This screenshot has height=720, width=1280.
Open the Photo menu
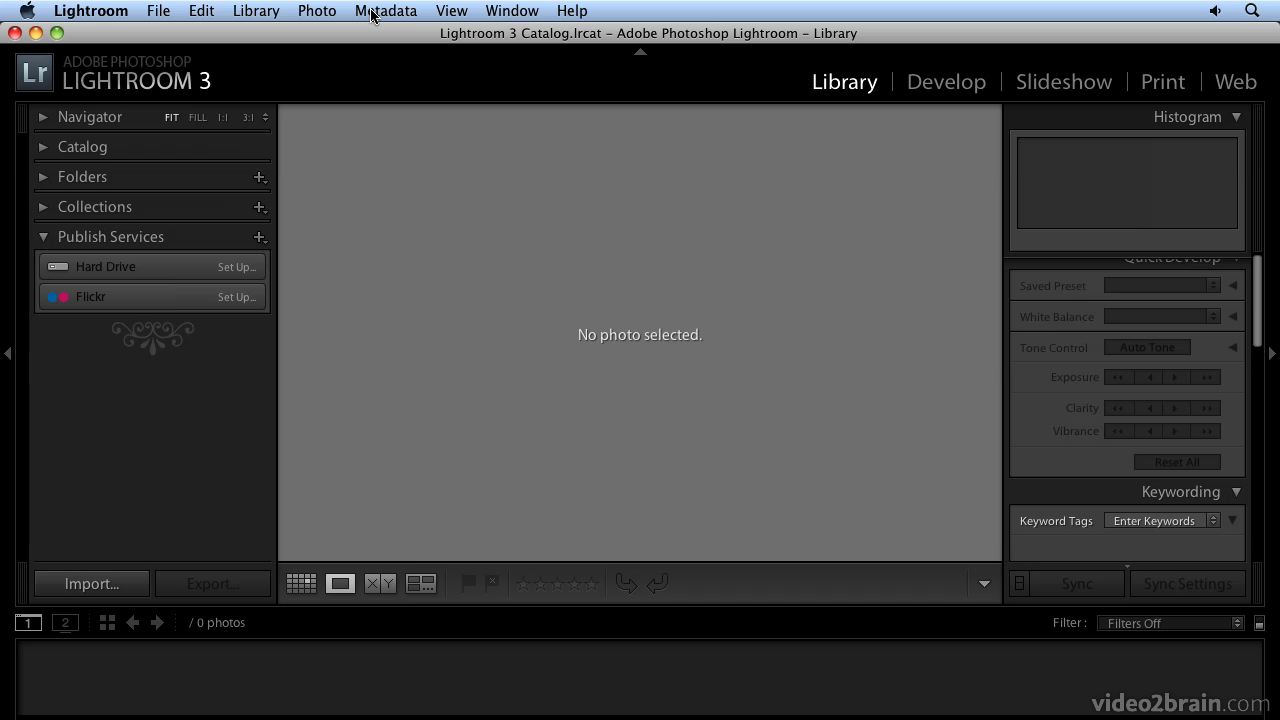coord(317,11)
